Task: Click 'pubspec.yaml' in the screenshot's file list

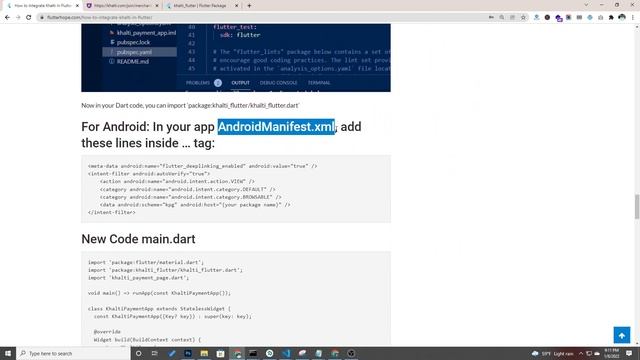Action: click(x=134, y=52)
